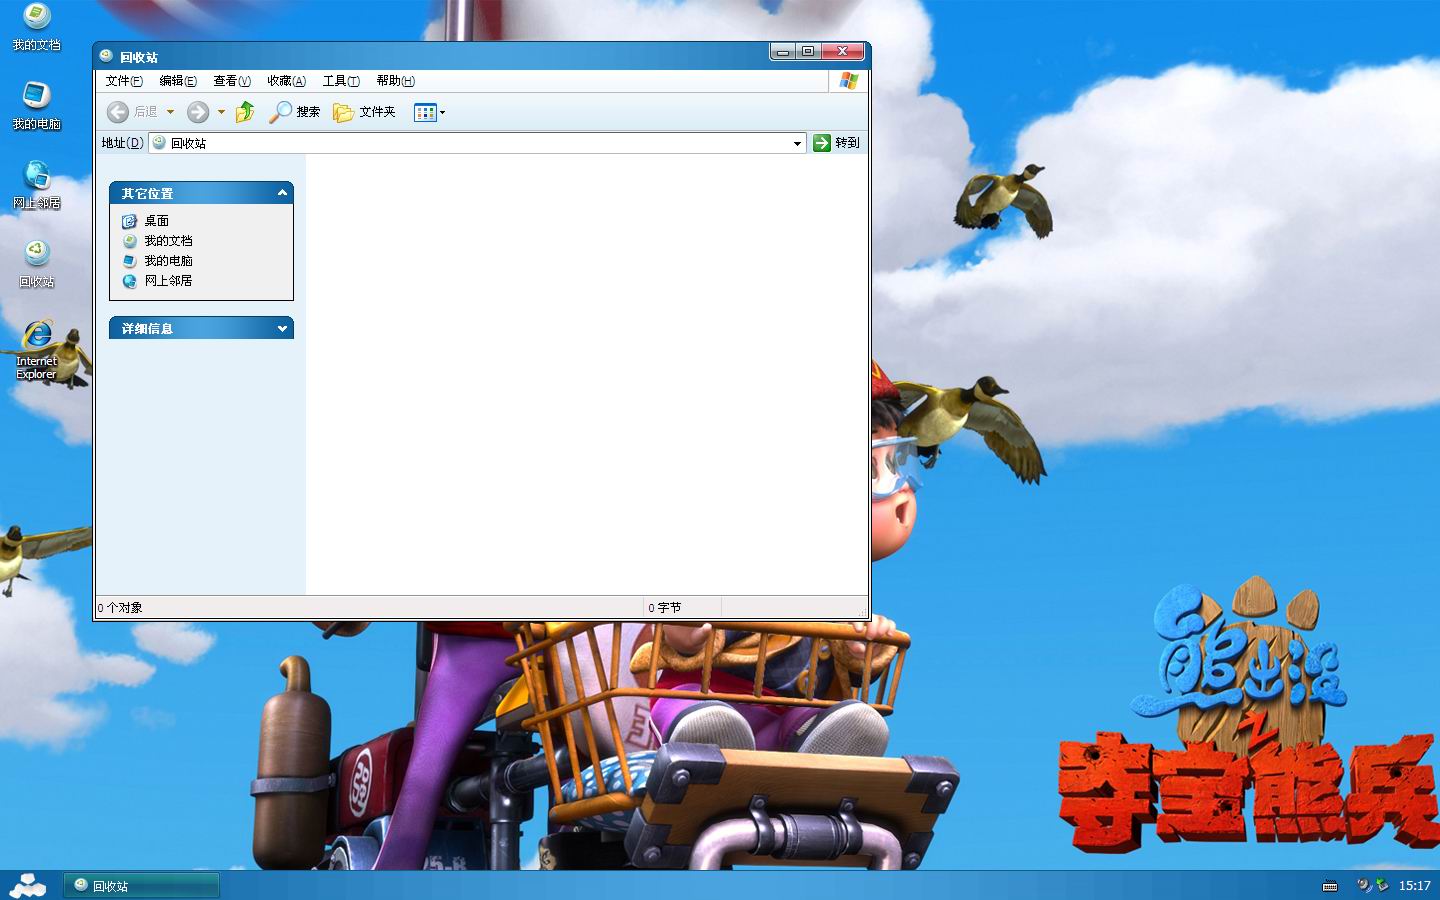
Task: Click the 转到 go button
Action: coord(837,143)
